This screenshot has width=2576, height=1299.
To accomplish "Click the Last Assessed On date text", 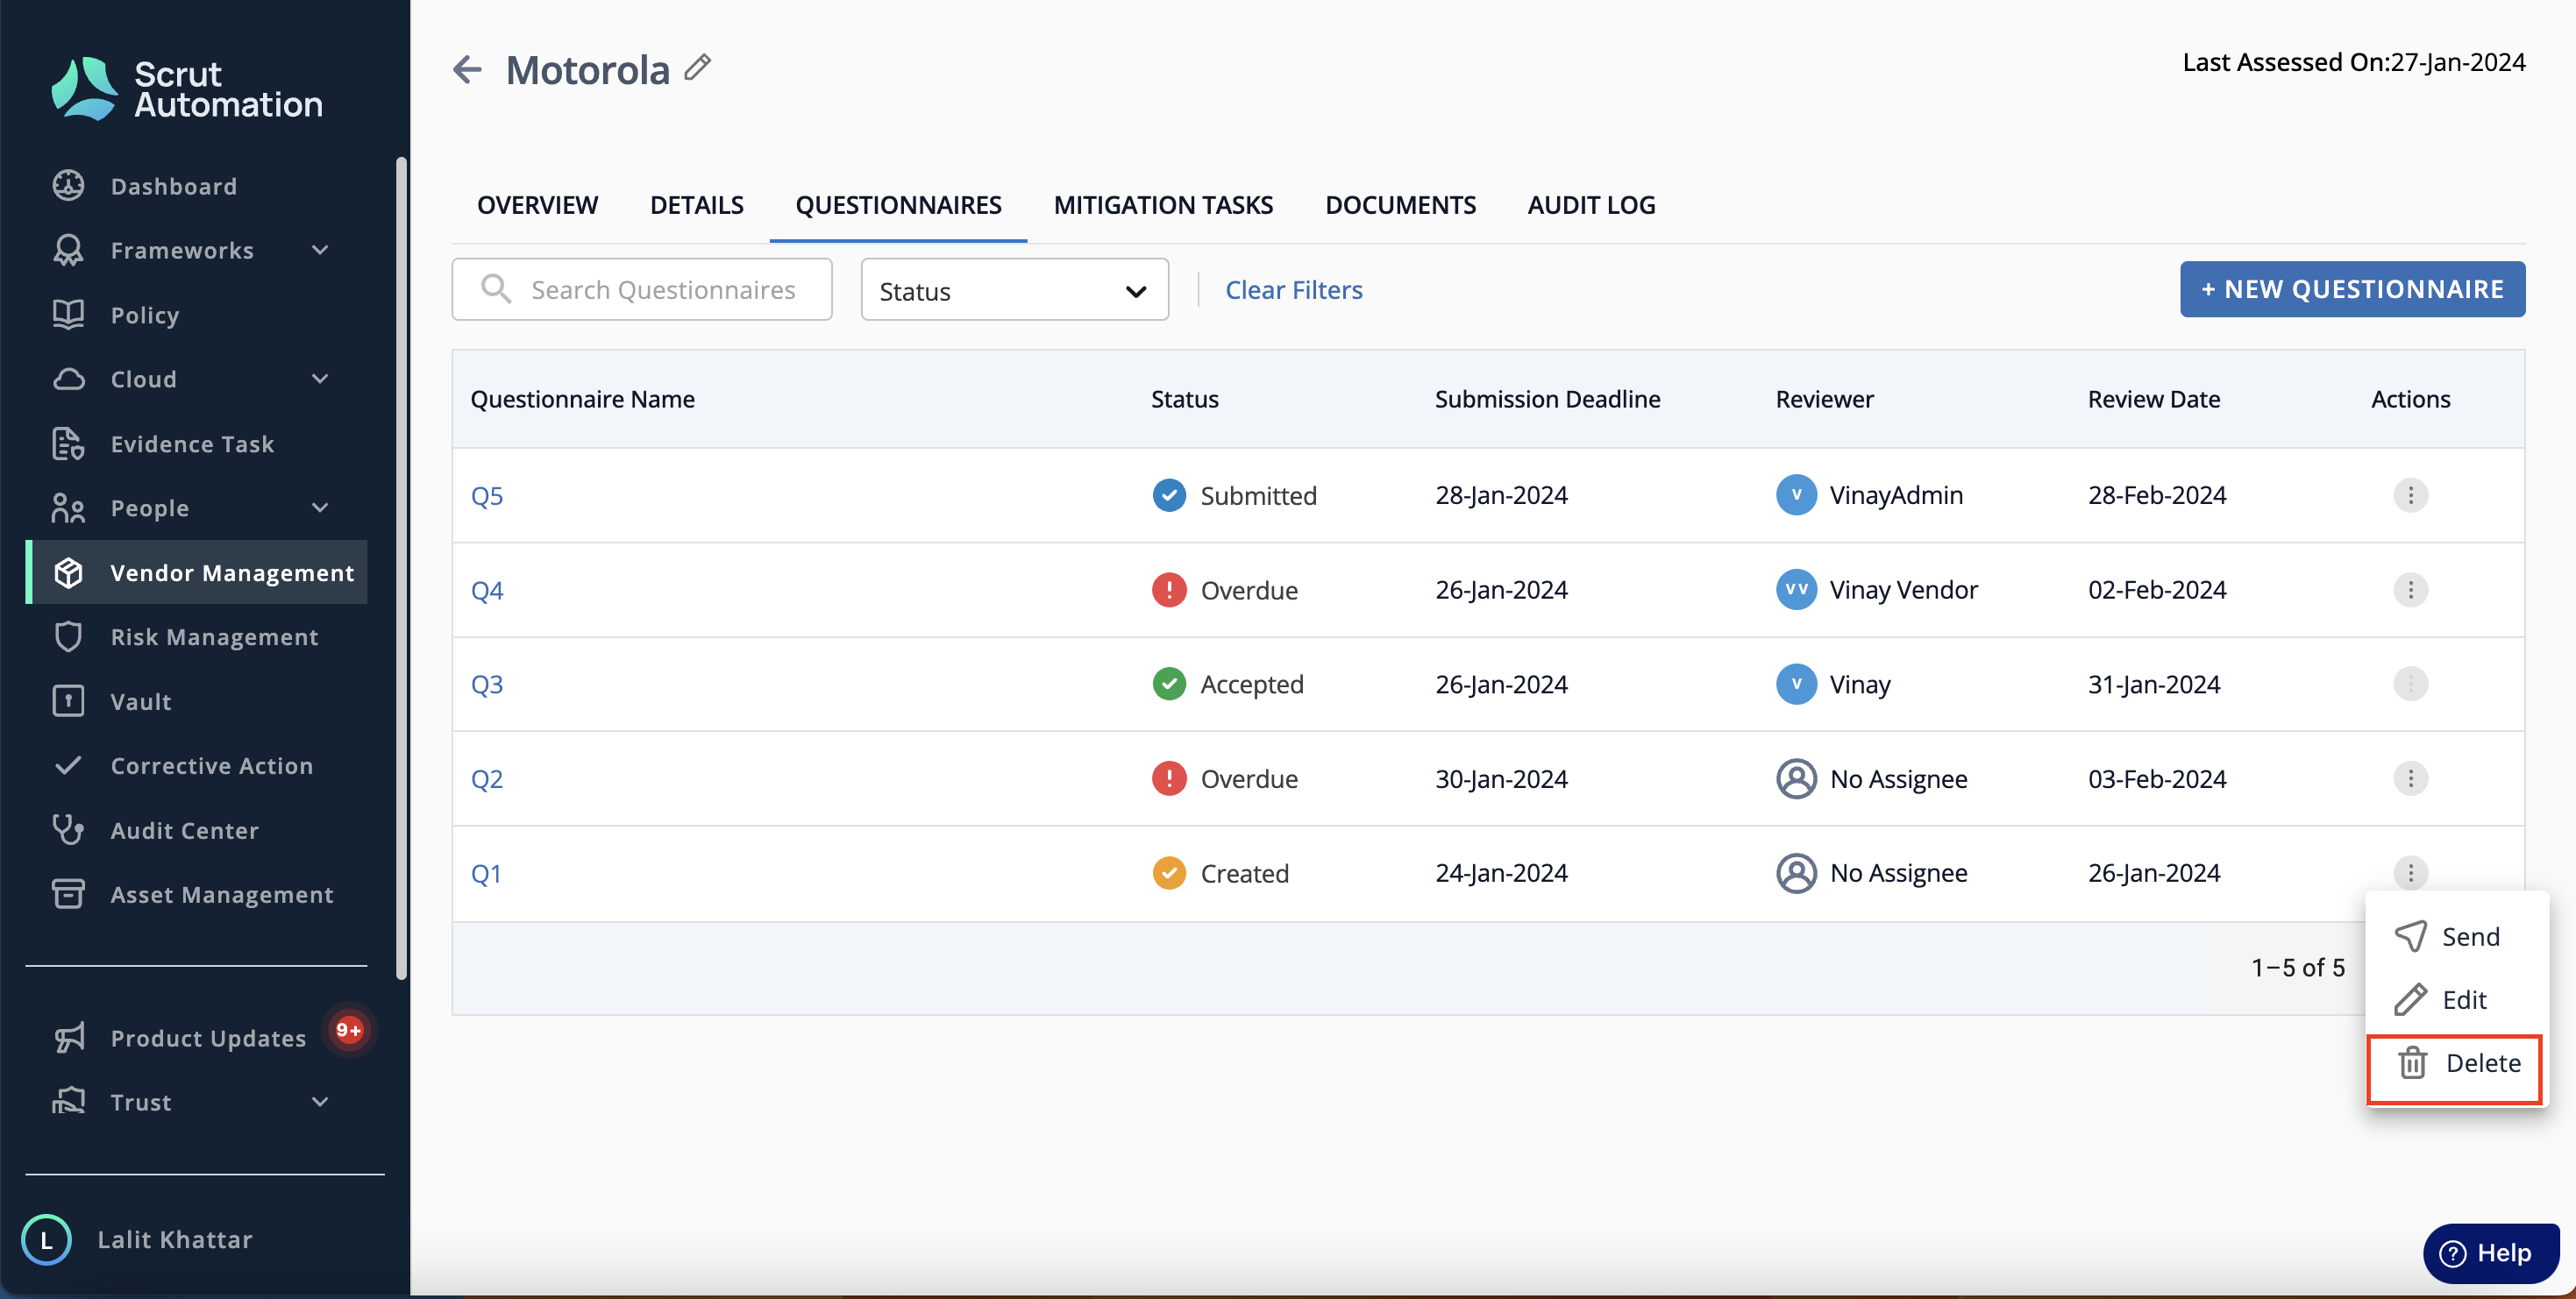I will (2353, 62).
